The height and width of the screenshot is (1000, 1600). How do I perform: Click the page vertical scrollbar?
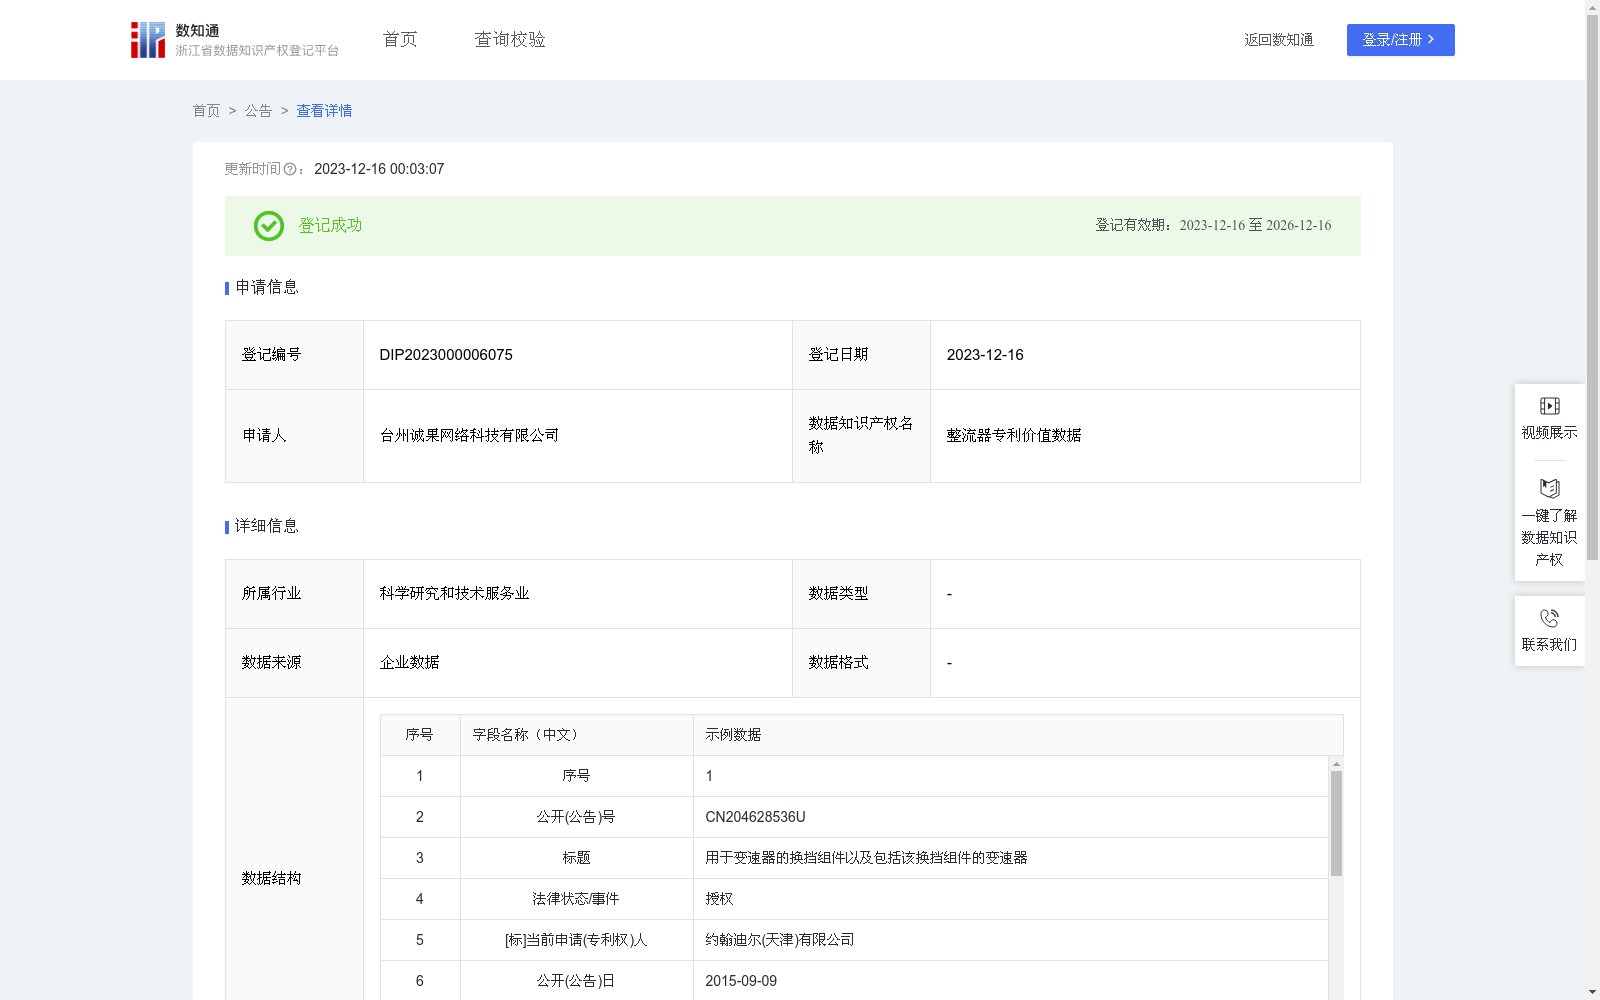(x=1592, y=288)
